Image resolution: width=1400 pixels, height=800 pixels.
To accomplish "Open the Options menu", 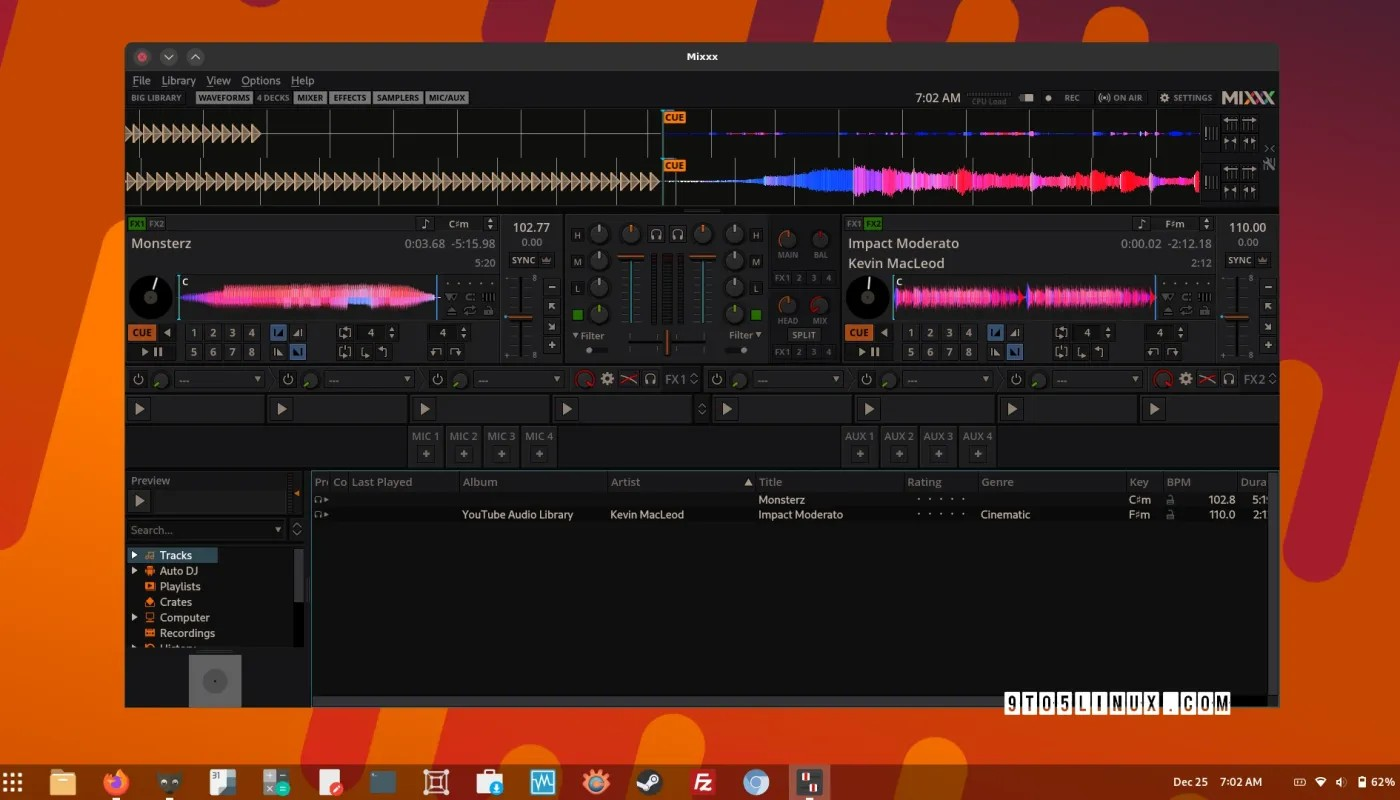I will [260, 80].
